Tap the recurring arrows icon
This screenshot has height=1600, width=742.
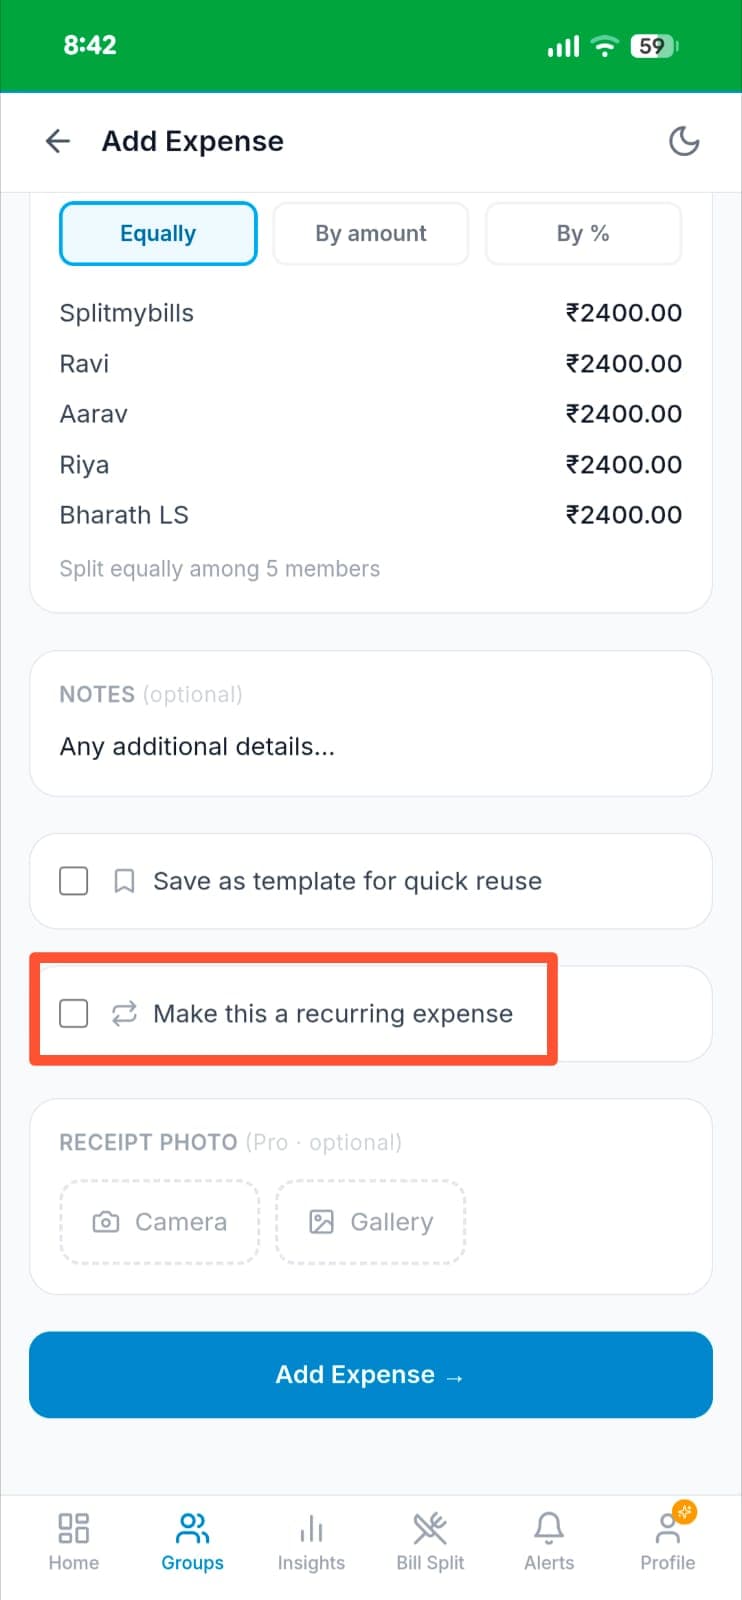(122, 1013)
